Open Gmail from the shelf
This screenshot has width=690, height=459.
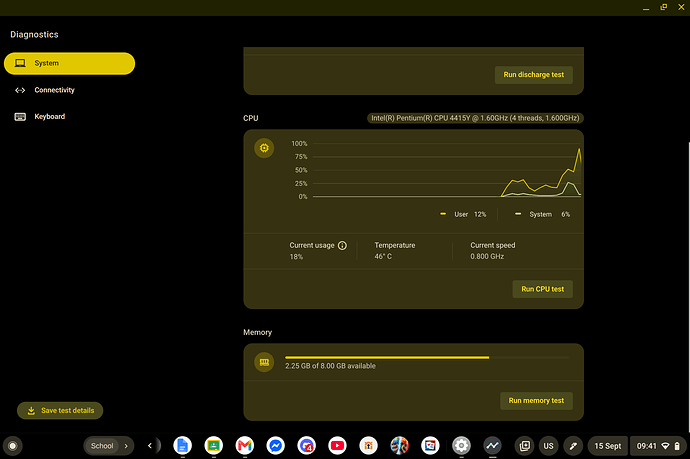point(245,446)
